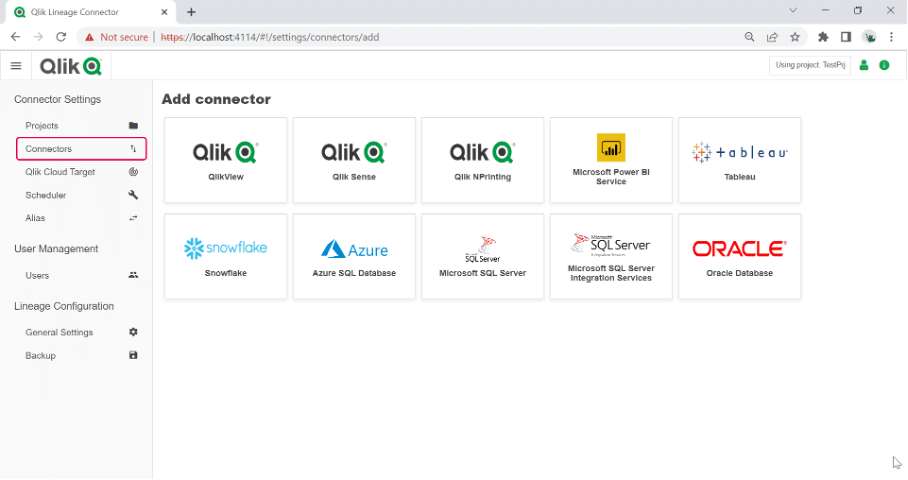Image resolution: width=908 pixels, height=480 pixels.
Task: Click the Not secure warning icon
Action: 89,37
